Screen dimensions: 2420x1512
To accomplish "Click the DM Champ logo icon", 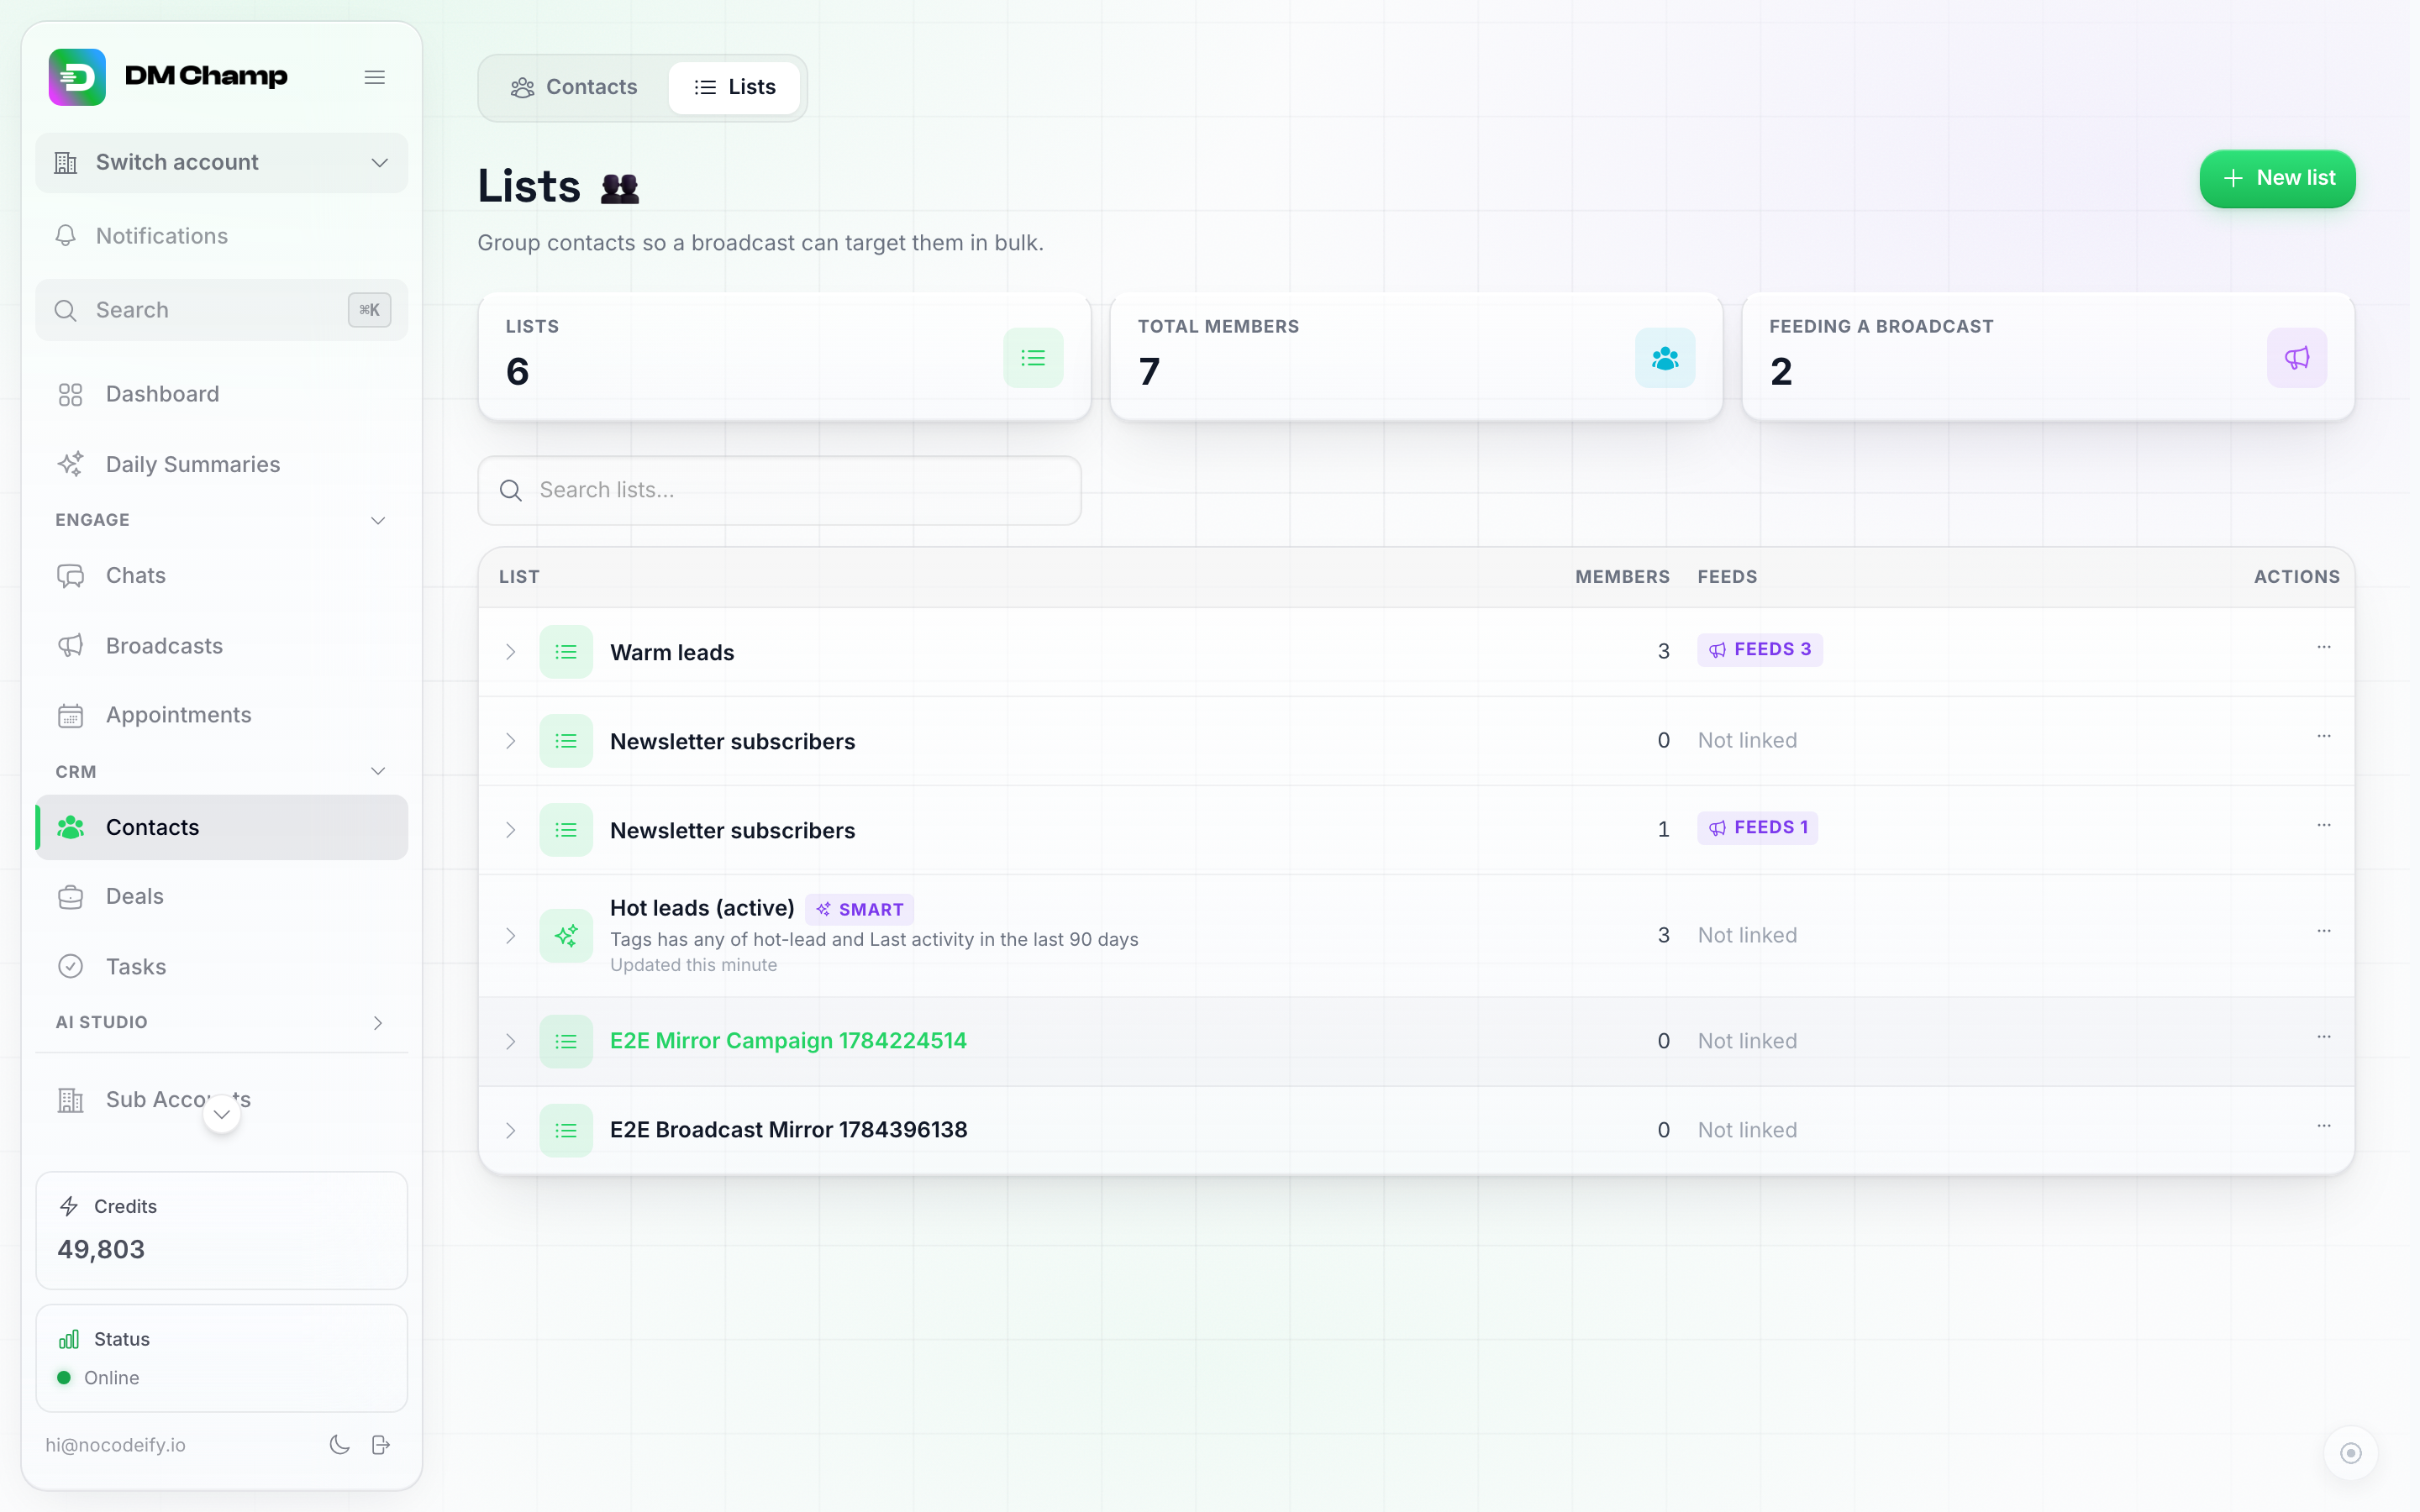I will coord(77,77).
